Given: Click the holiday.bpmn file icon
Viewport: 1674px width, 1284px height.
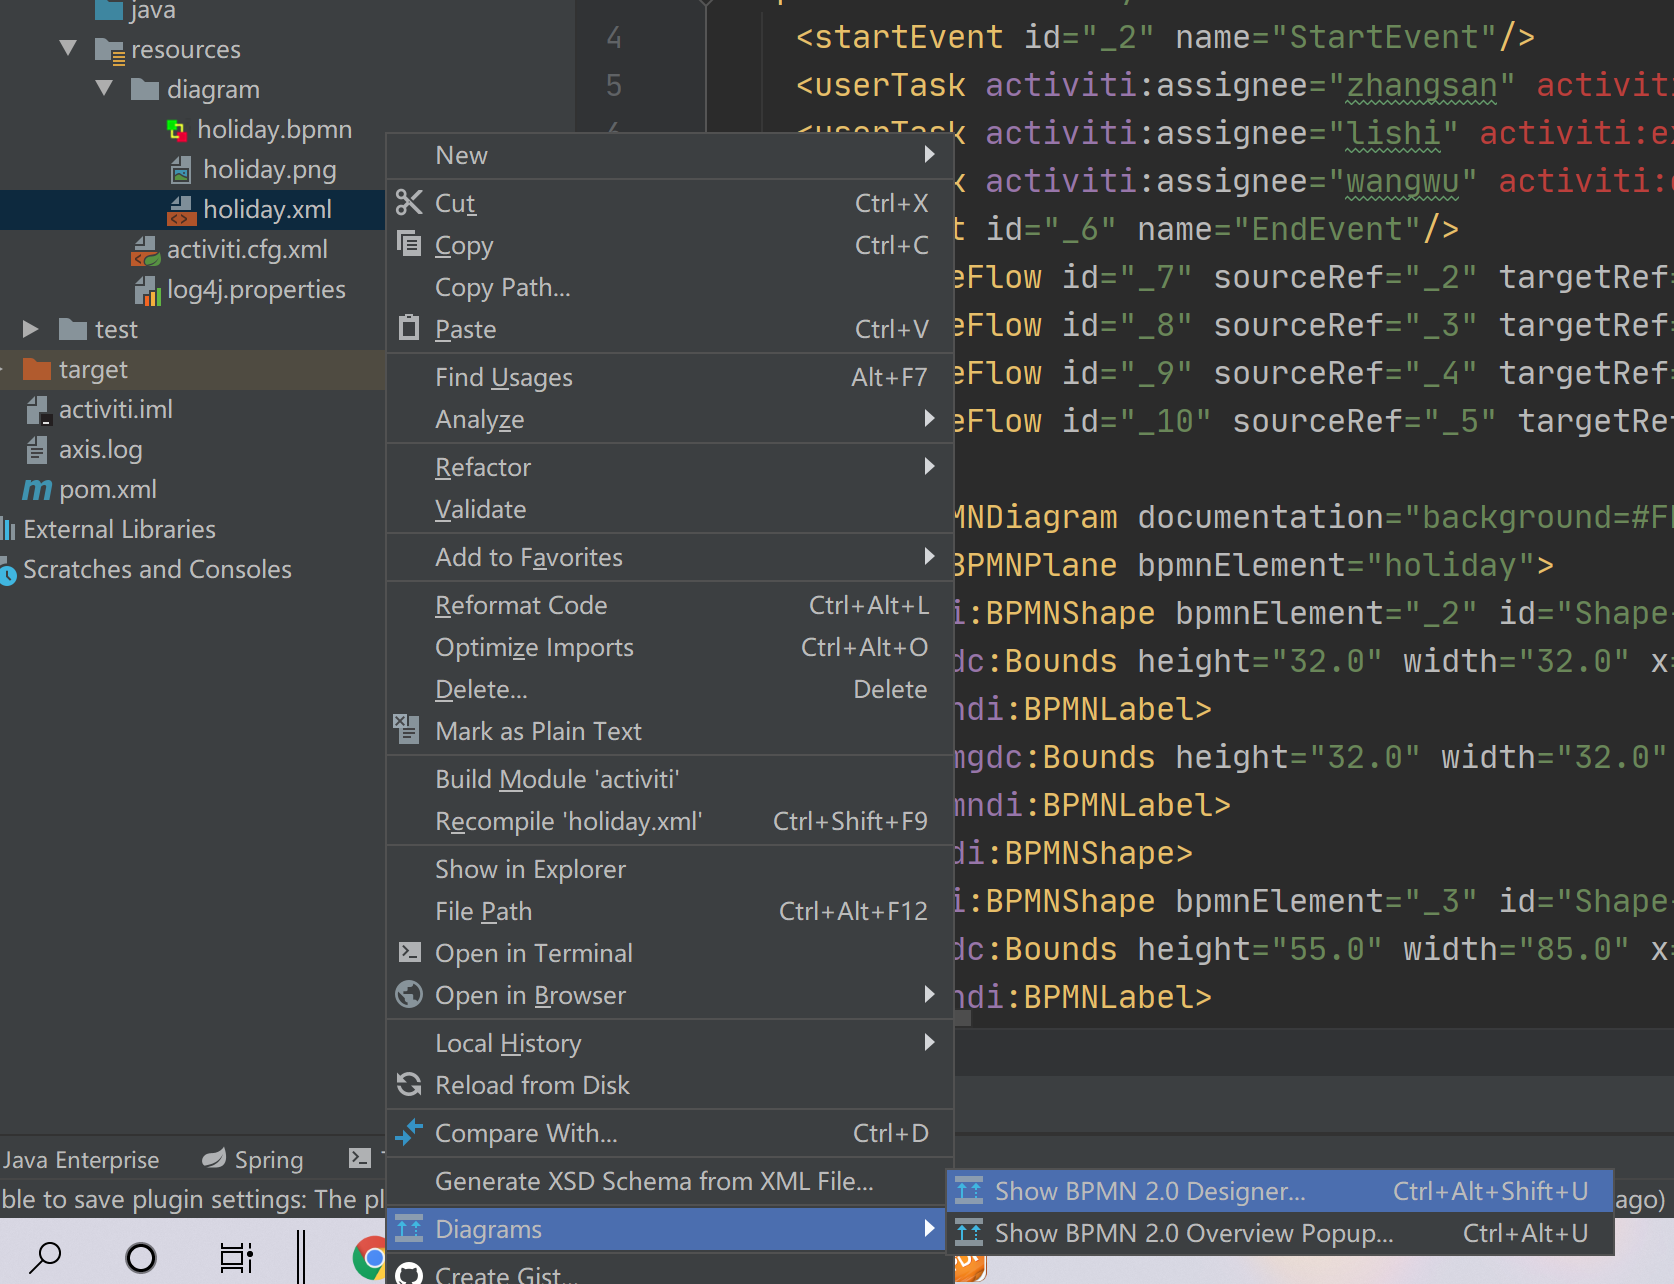Looking at the screenshot, I should [x=177, y=130].
